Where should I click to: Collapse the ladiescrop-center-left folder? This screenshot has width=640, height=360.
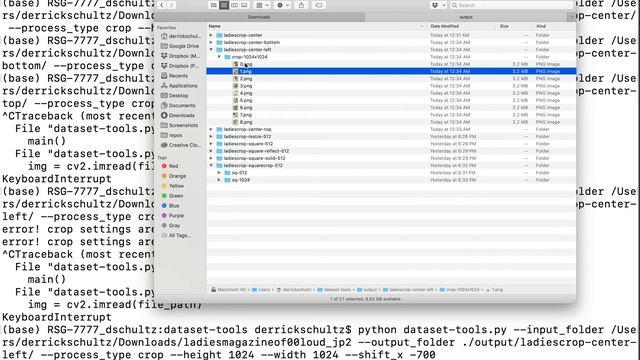(x=211, y=50)
